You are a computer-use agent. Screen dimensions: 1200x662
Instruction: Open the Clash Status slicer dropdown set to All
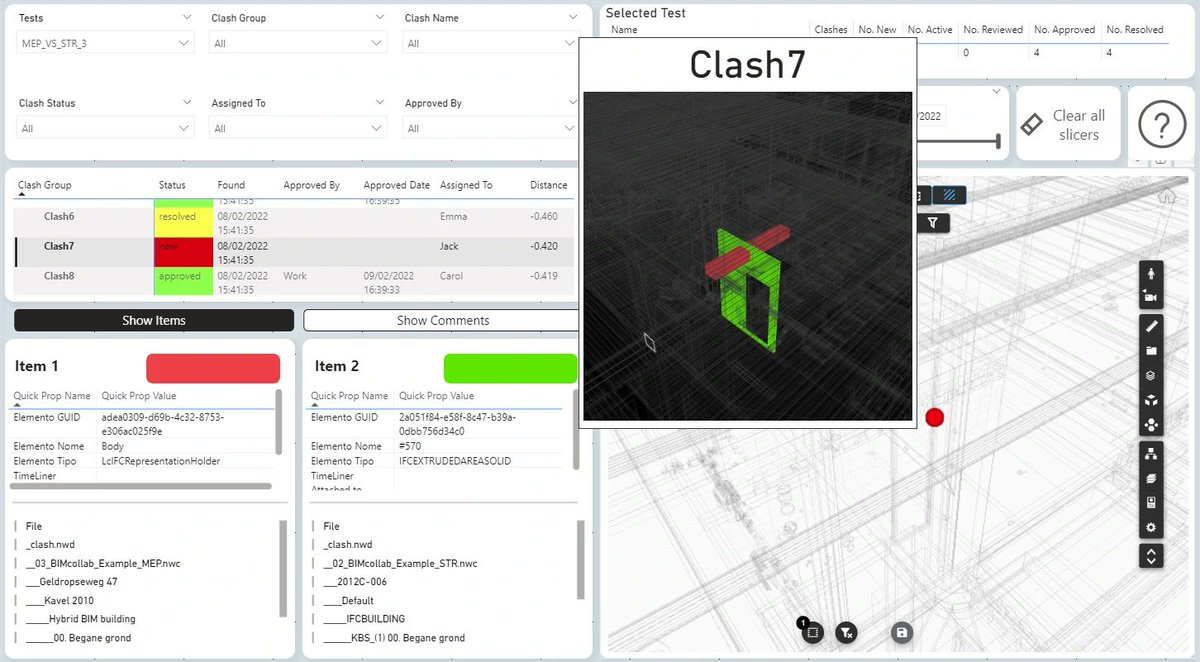(105, 128)
